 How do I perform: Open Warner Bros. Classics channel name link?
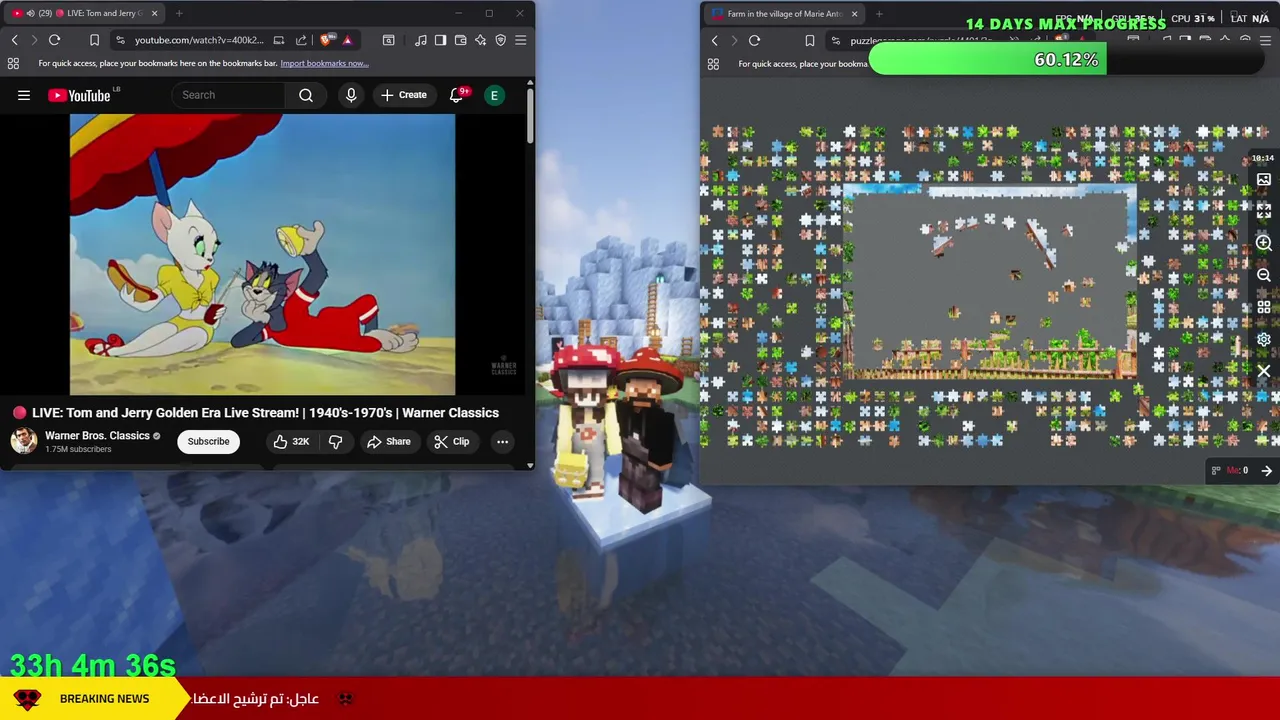pyautogui.click(x=97, y=436)
